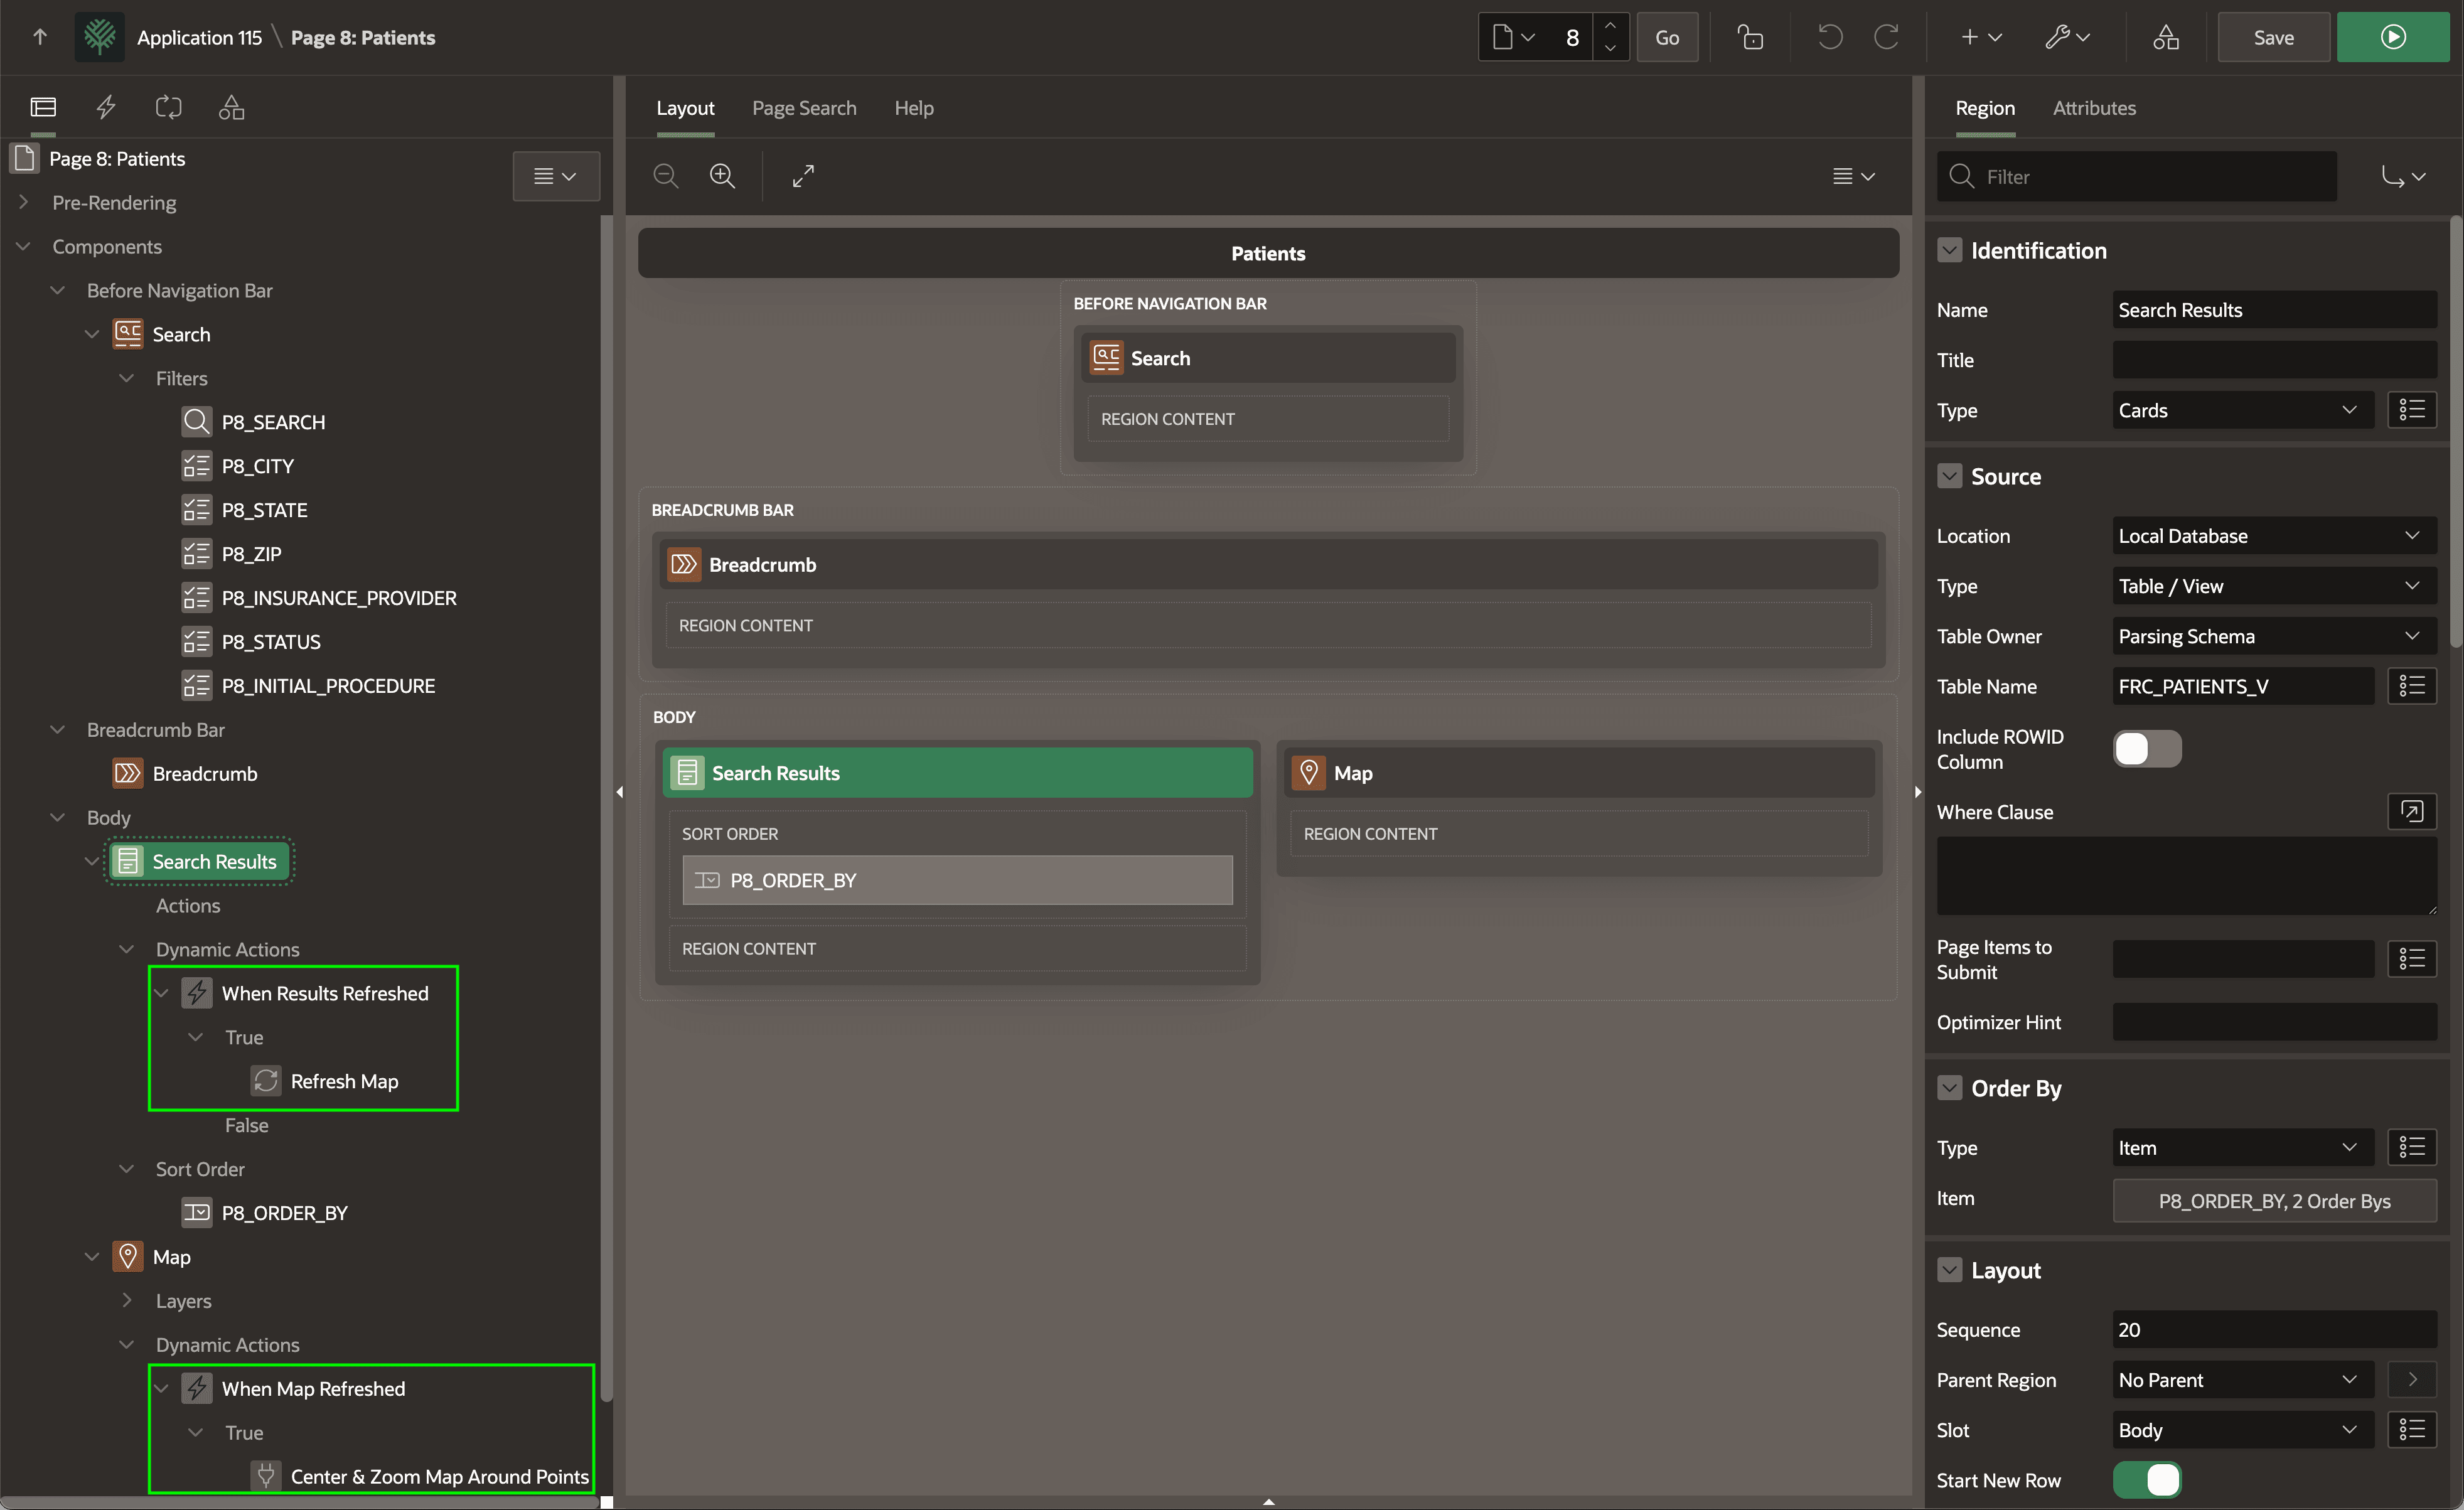Open the source Type Table / View dropdown

pos(2274,586)
